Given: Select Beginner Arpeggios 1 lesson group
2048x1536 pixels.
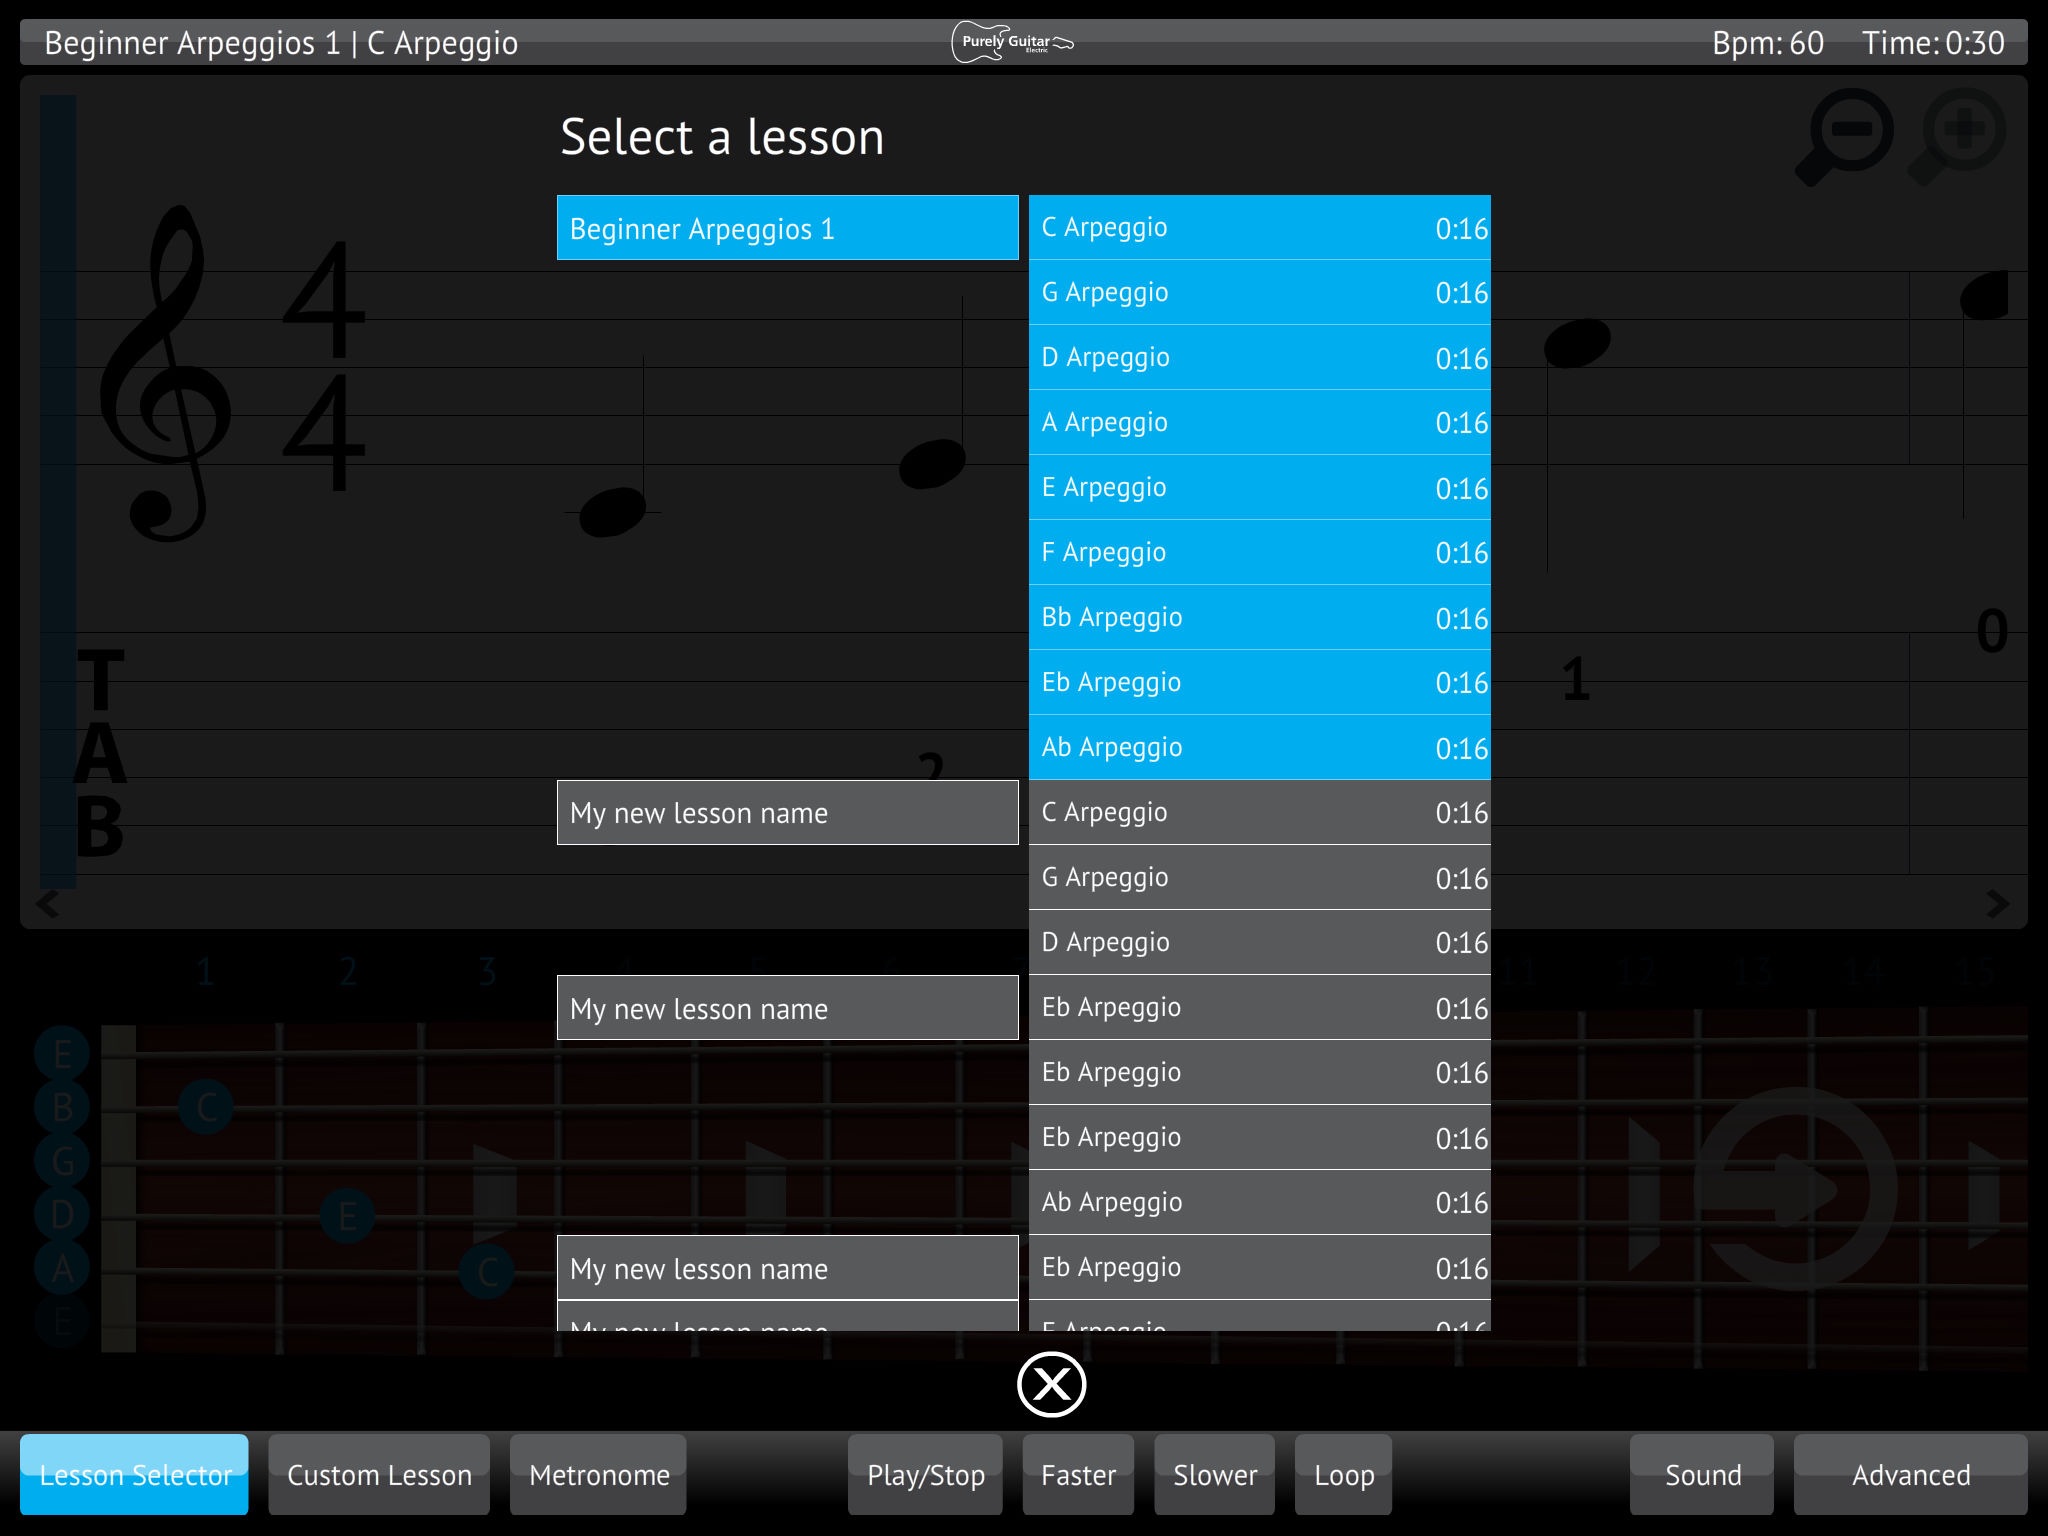Looking at the screenshot, I should [789, 227].
